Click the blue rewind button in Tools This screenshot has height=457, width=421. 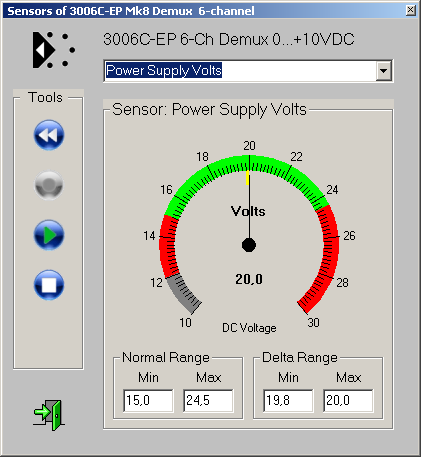click(49, 135)
